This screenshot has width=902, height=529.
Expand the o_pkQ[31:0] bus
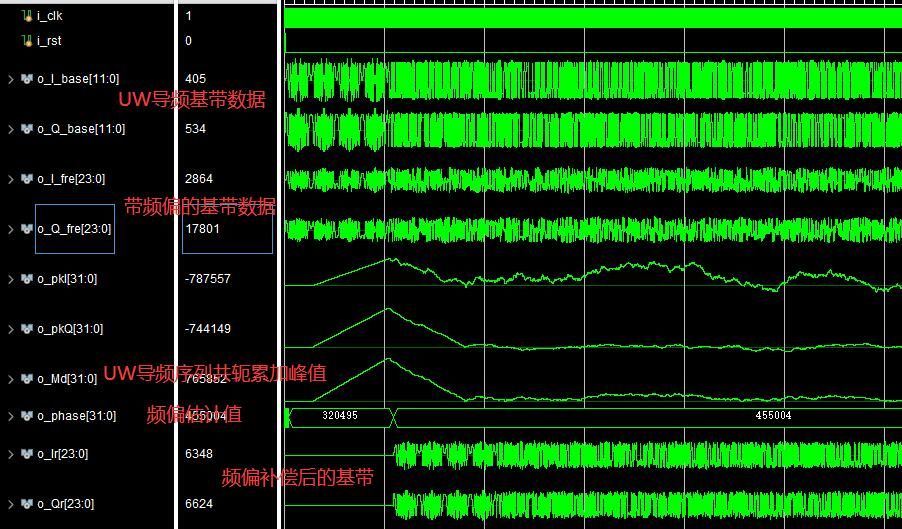pos(10,329)
